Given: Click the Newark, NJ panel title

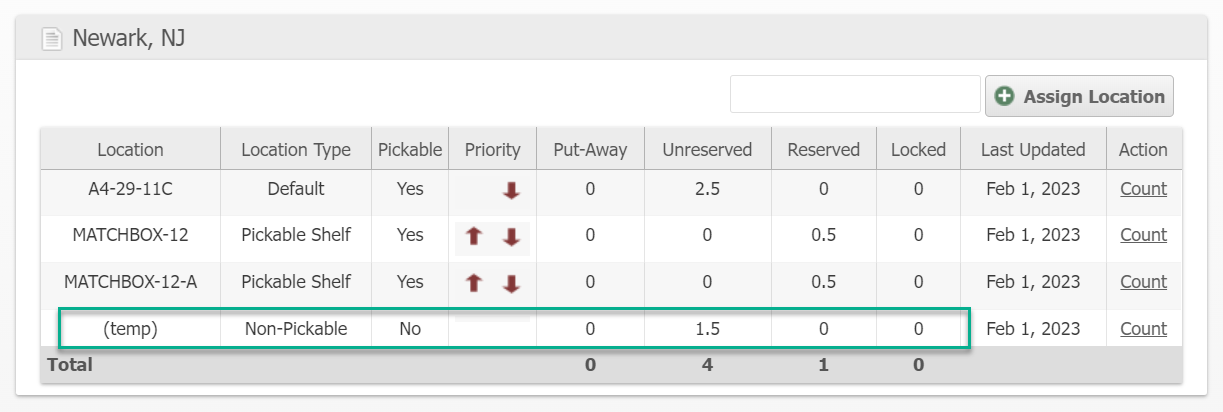Looking at the screenshot, I should (x=129, y=39).
